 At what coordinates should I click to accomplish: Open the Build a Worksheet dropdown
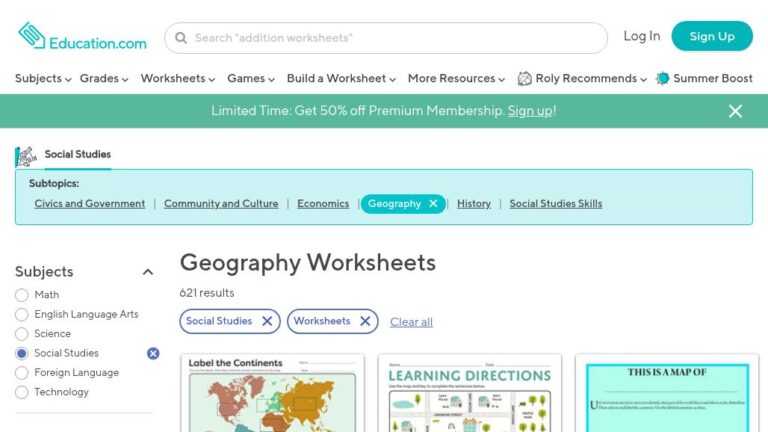(x=341, y=78)
